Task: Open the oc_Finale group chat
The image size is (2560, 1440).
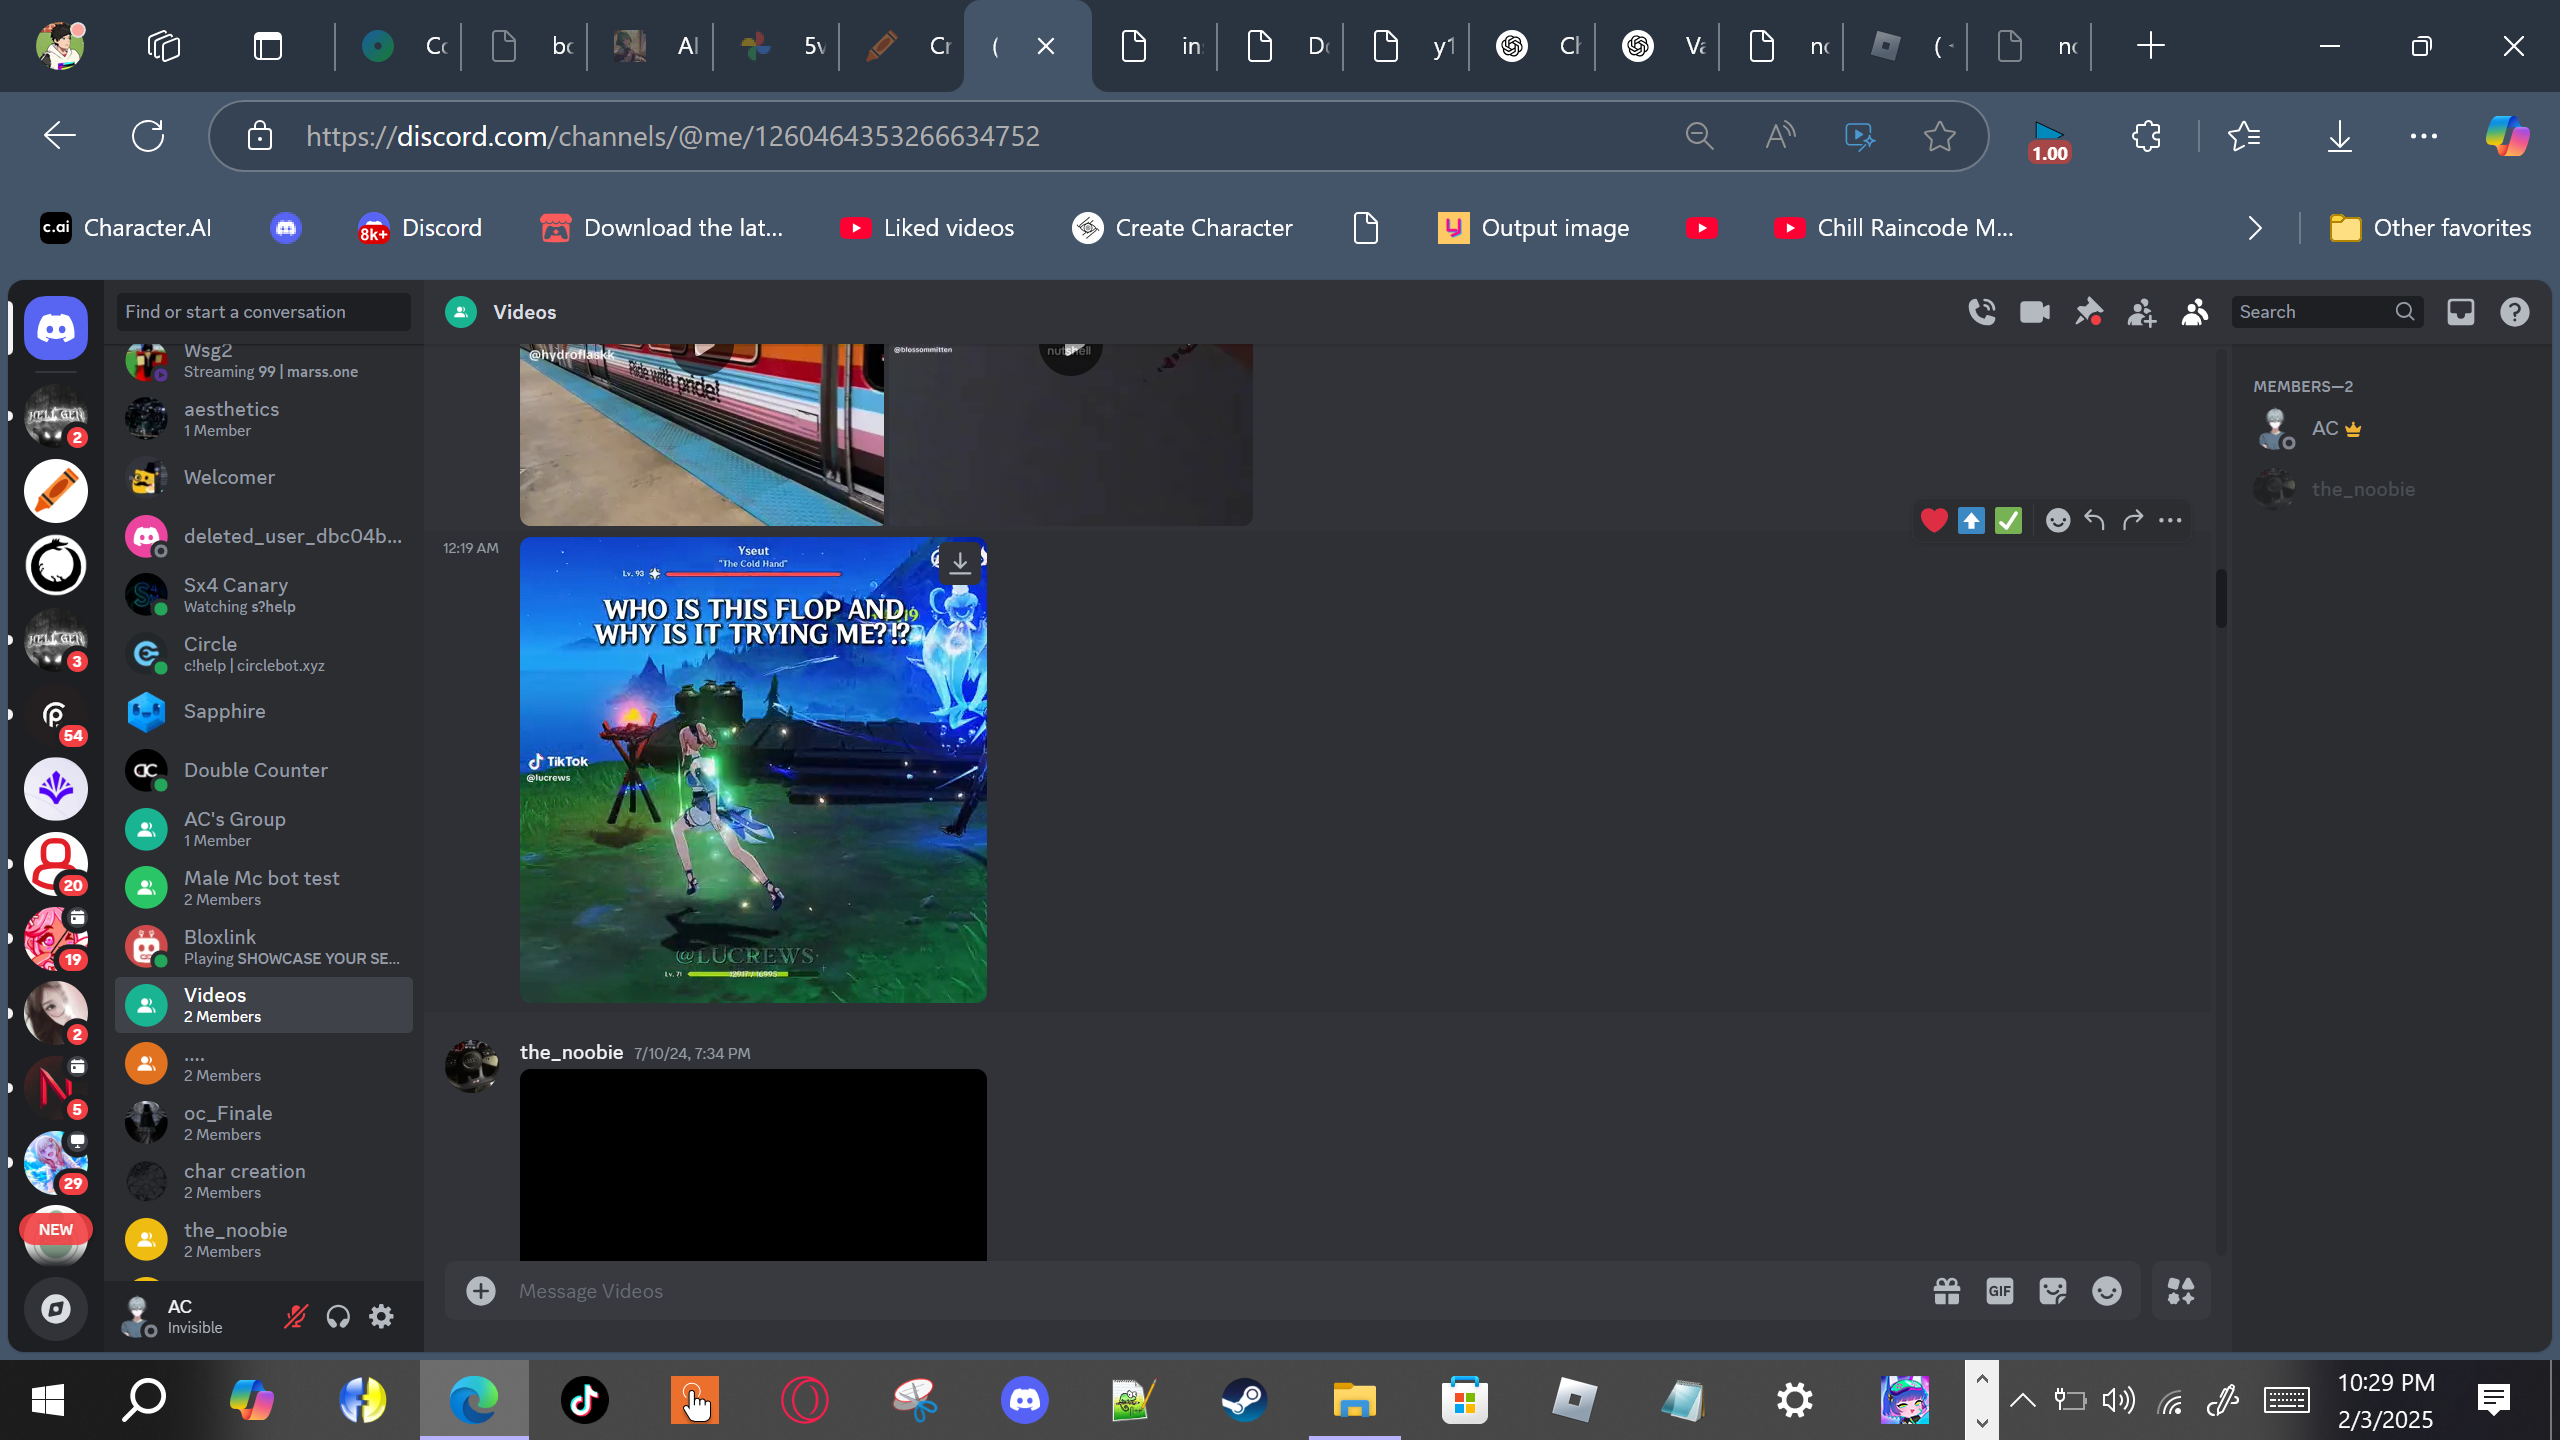Action: [263, 1123]
